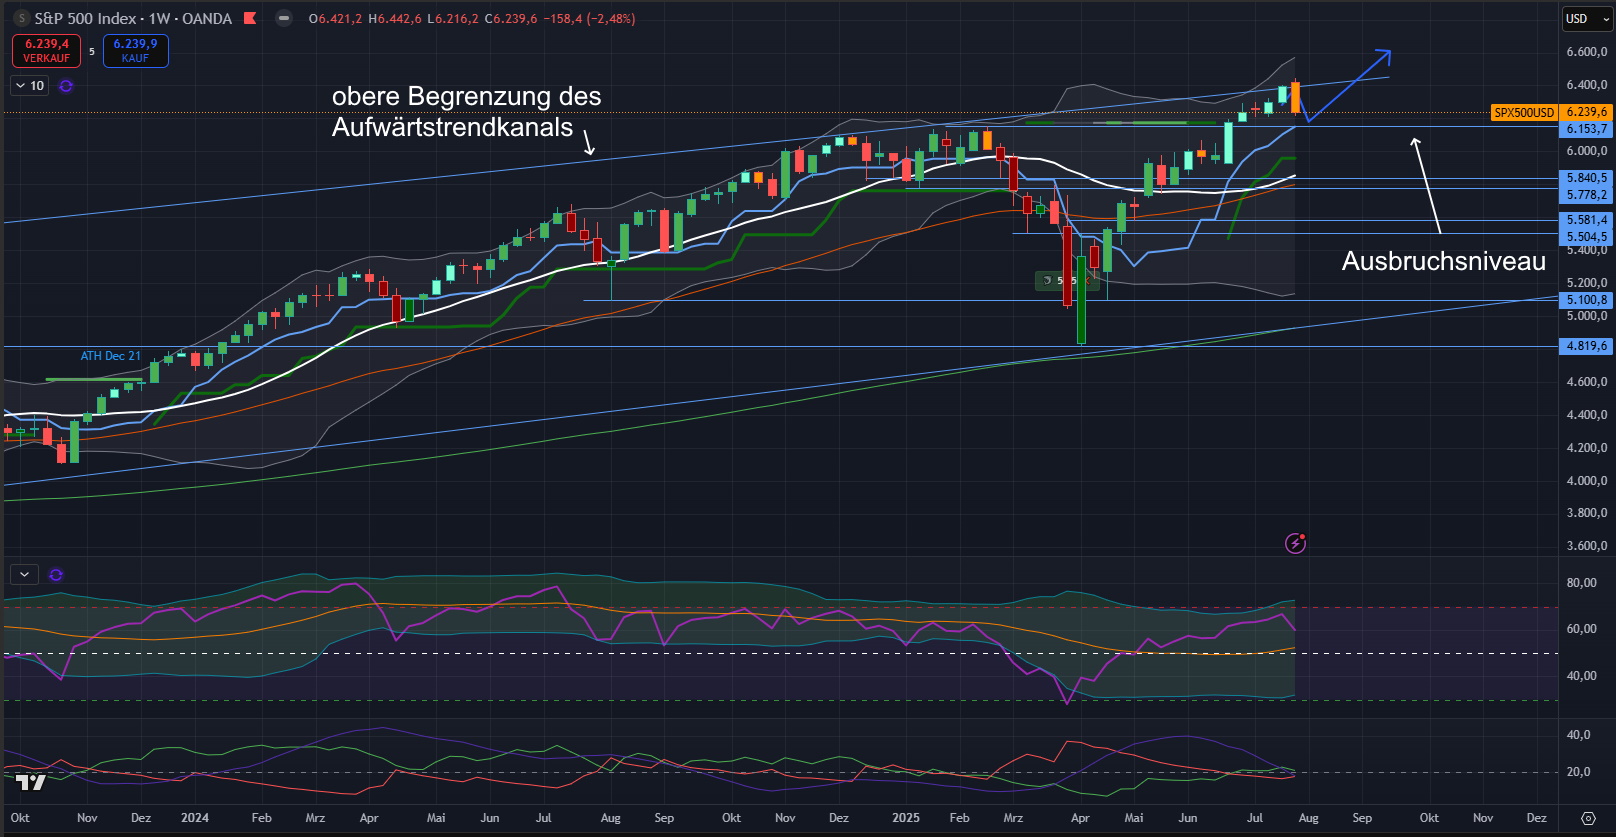Click the purple refresh icon beside 10

(x=66, y=86)
